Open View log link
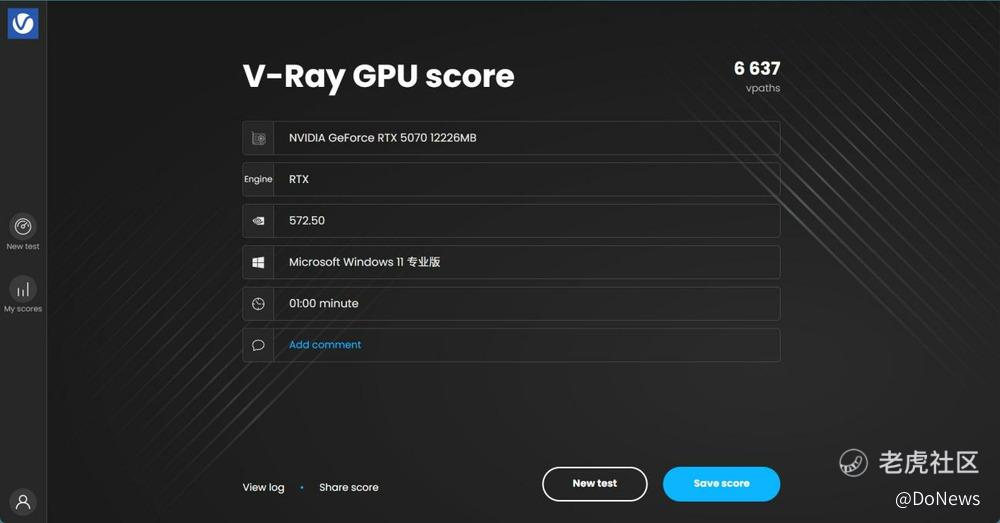This screenshot has width=1000, height=523. (263, 487)
